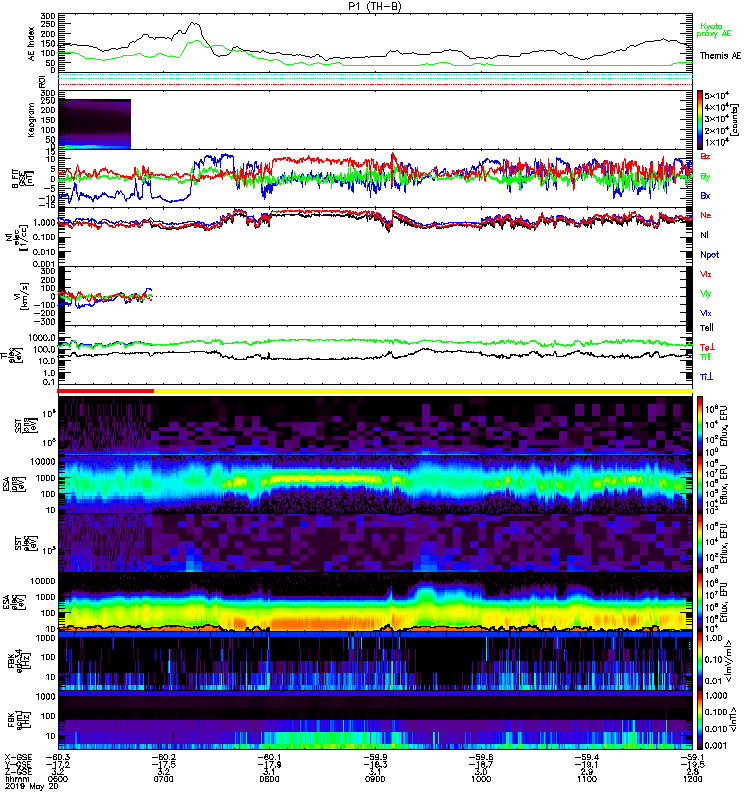
Task: Click the plot title P1 (TH-B)
Action: [374, 6]
